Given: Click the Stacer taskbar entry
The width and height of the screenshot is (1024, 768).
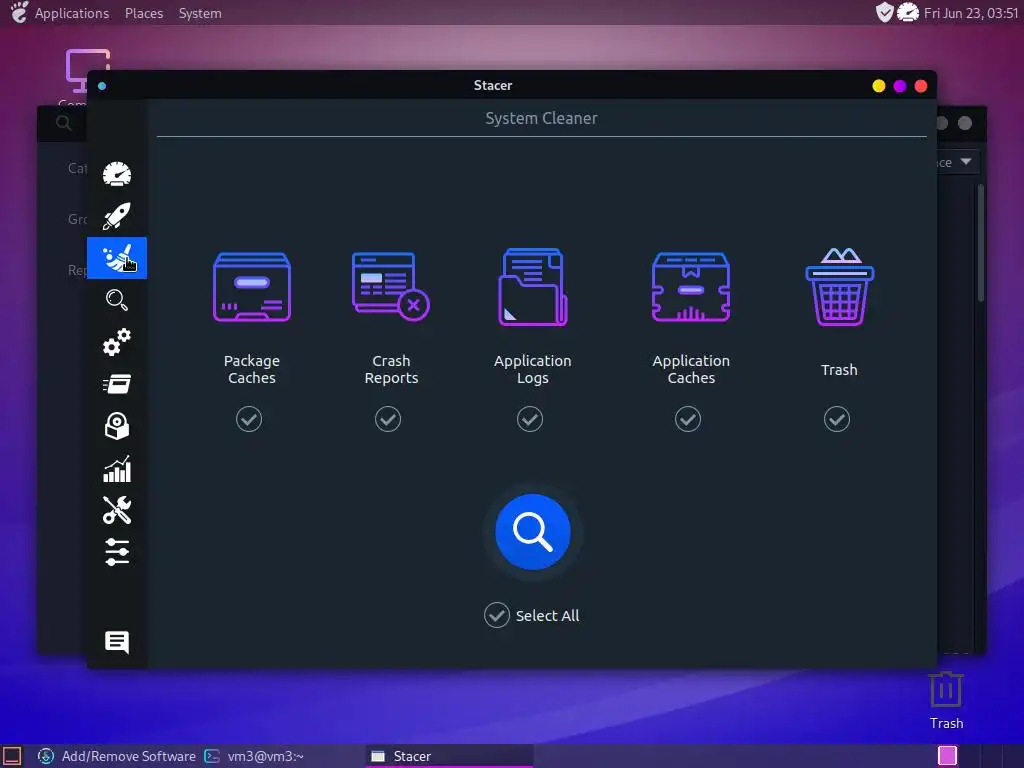Looking at the screenshot, I should click(x=449, y=756).
